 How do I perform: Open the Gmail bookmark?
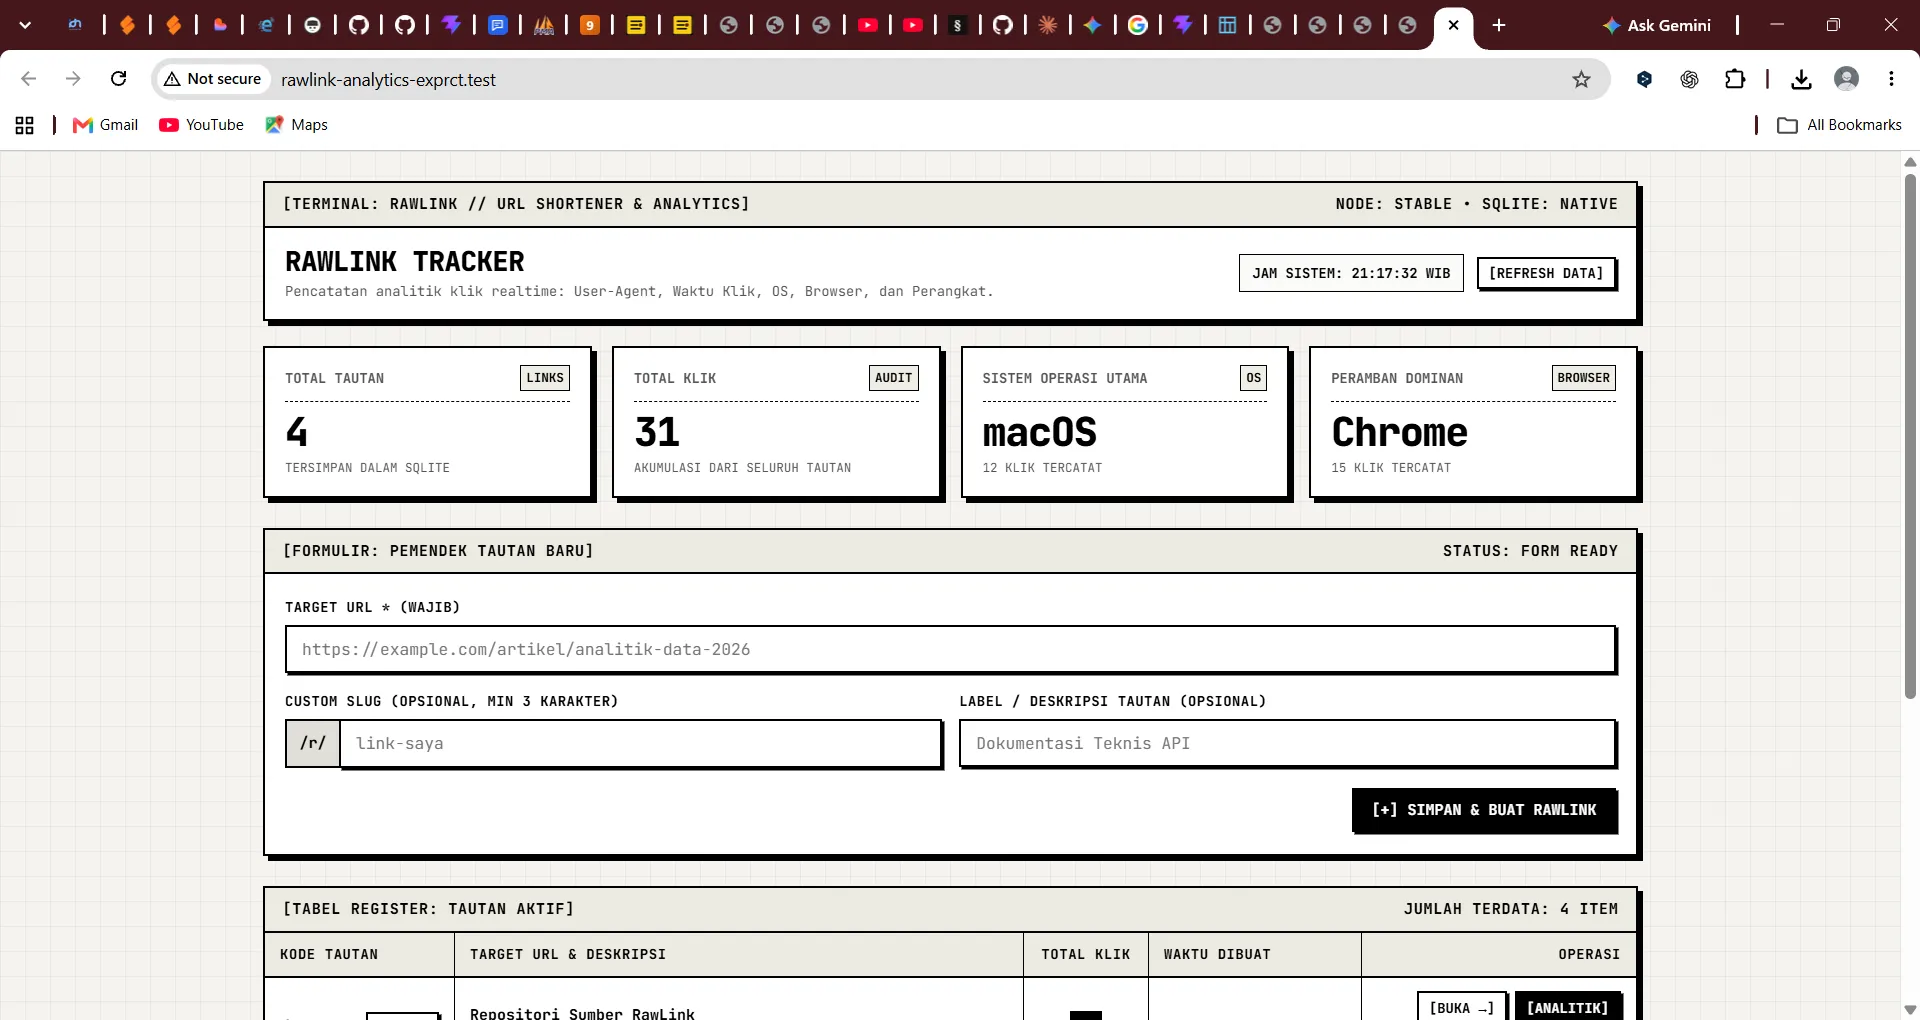[x=106, y=125]
